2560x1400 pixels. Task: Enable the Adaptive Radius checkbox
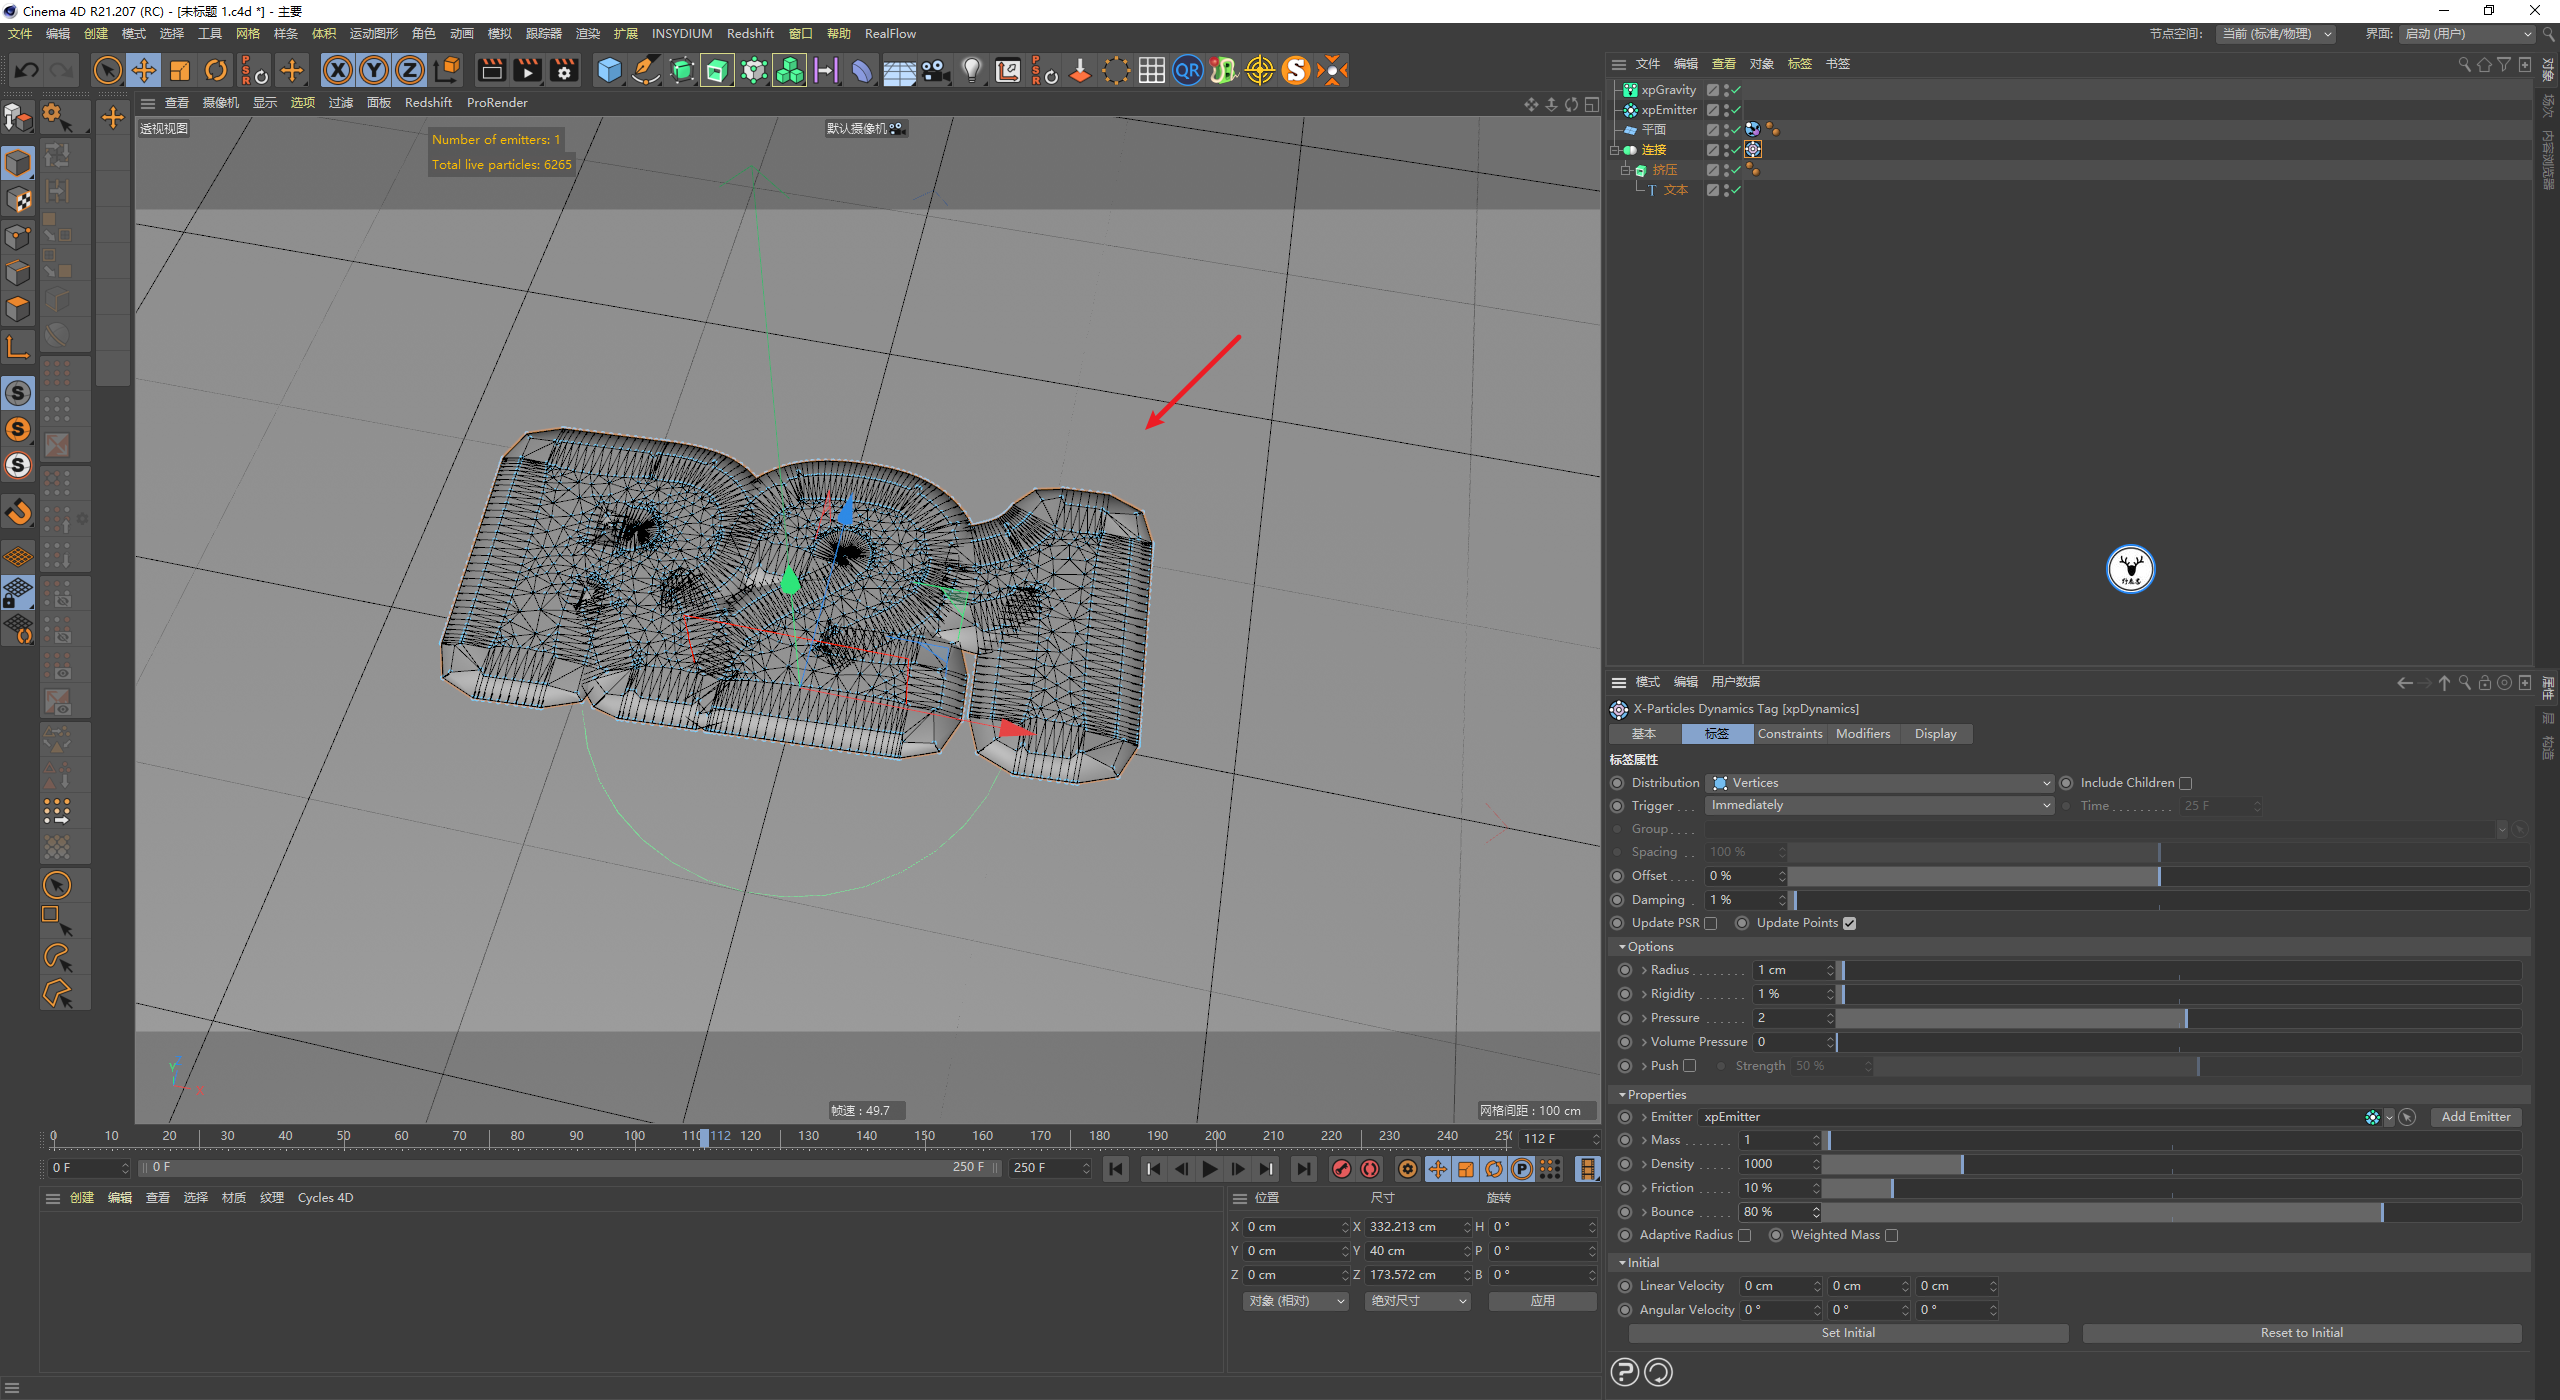[1745, 1235]
